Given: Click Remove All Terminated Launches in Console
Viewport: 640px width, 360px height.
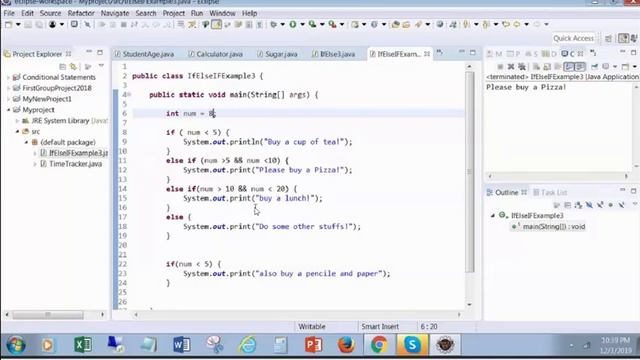Looking at the screenshot, I should (522, 67).
